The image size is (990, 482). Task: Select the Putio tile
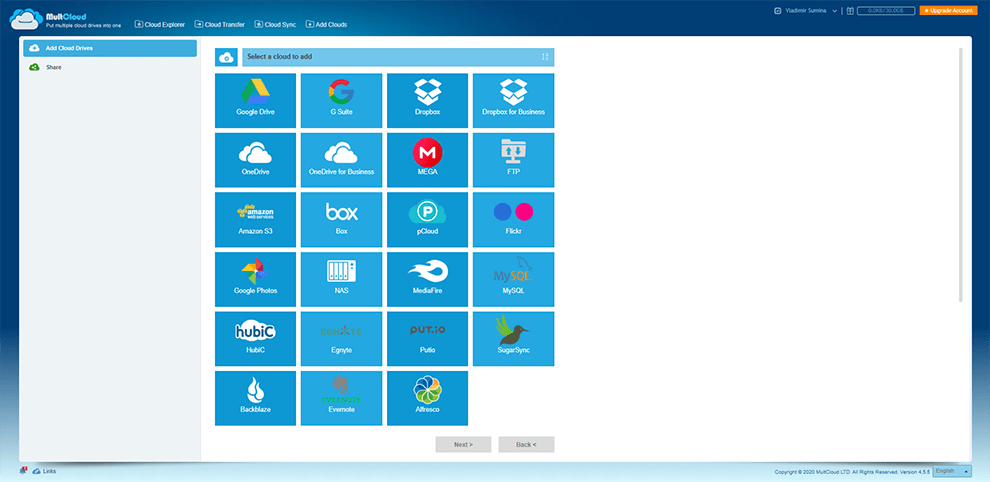pos(427,339)
